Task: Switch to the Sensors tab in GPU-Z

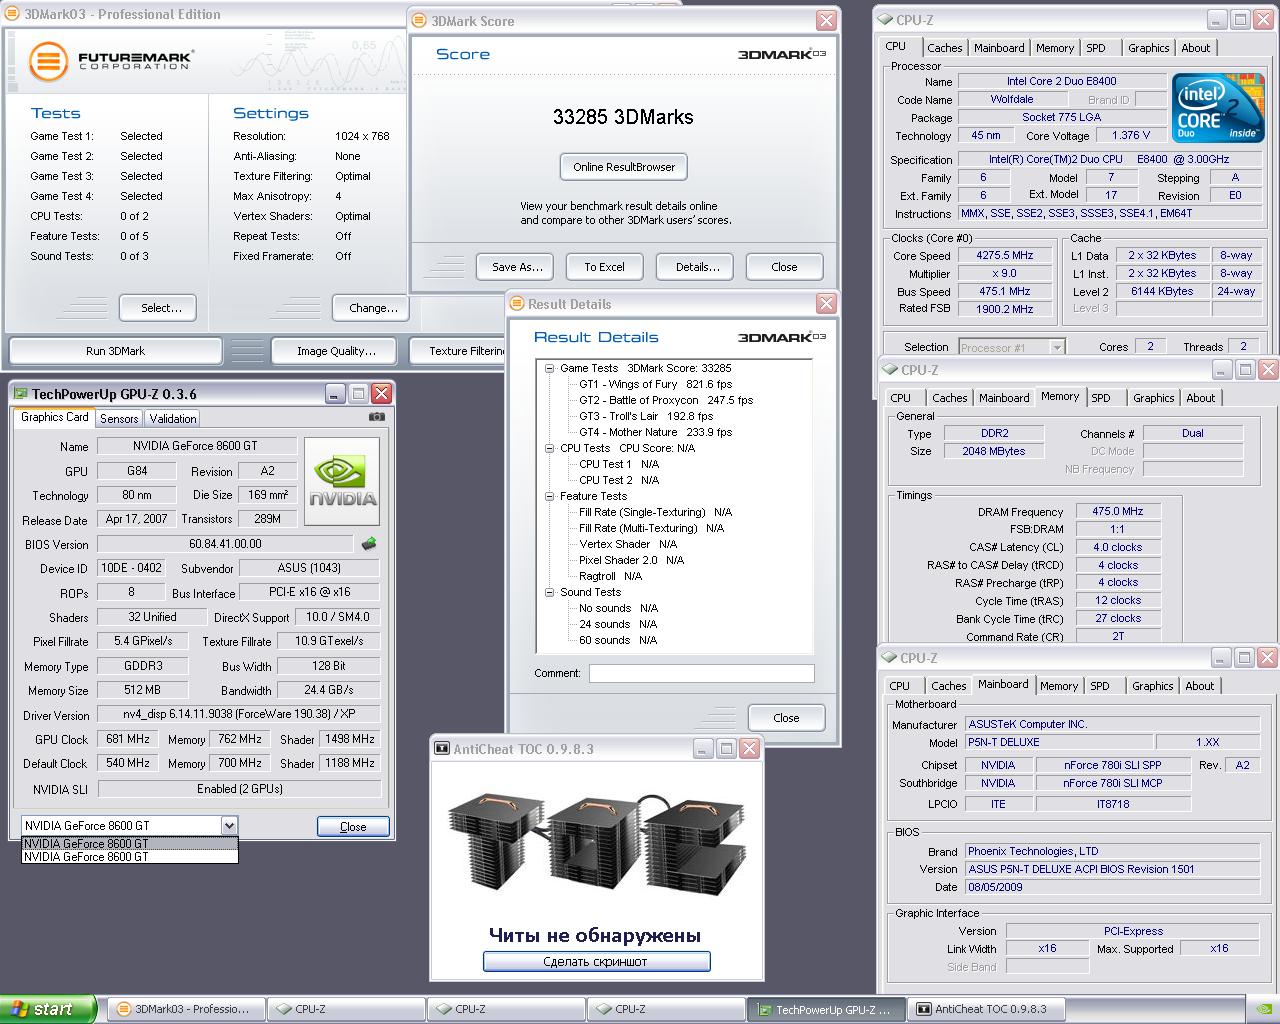Action: click(119, 418)
